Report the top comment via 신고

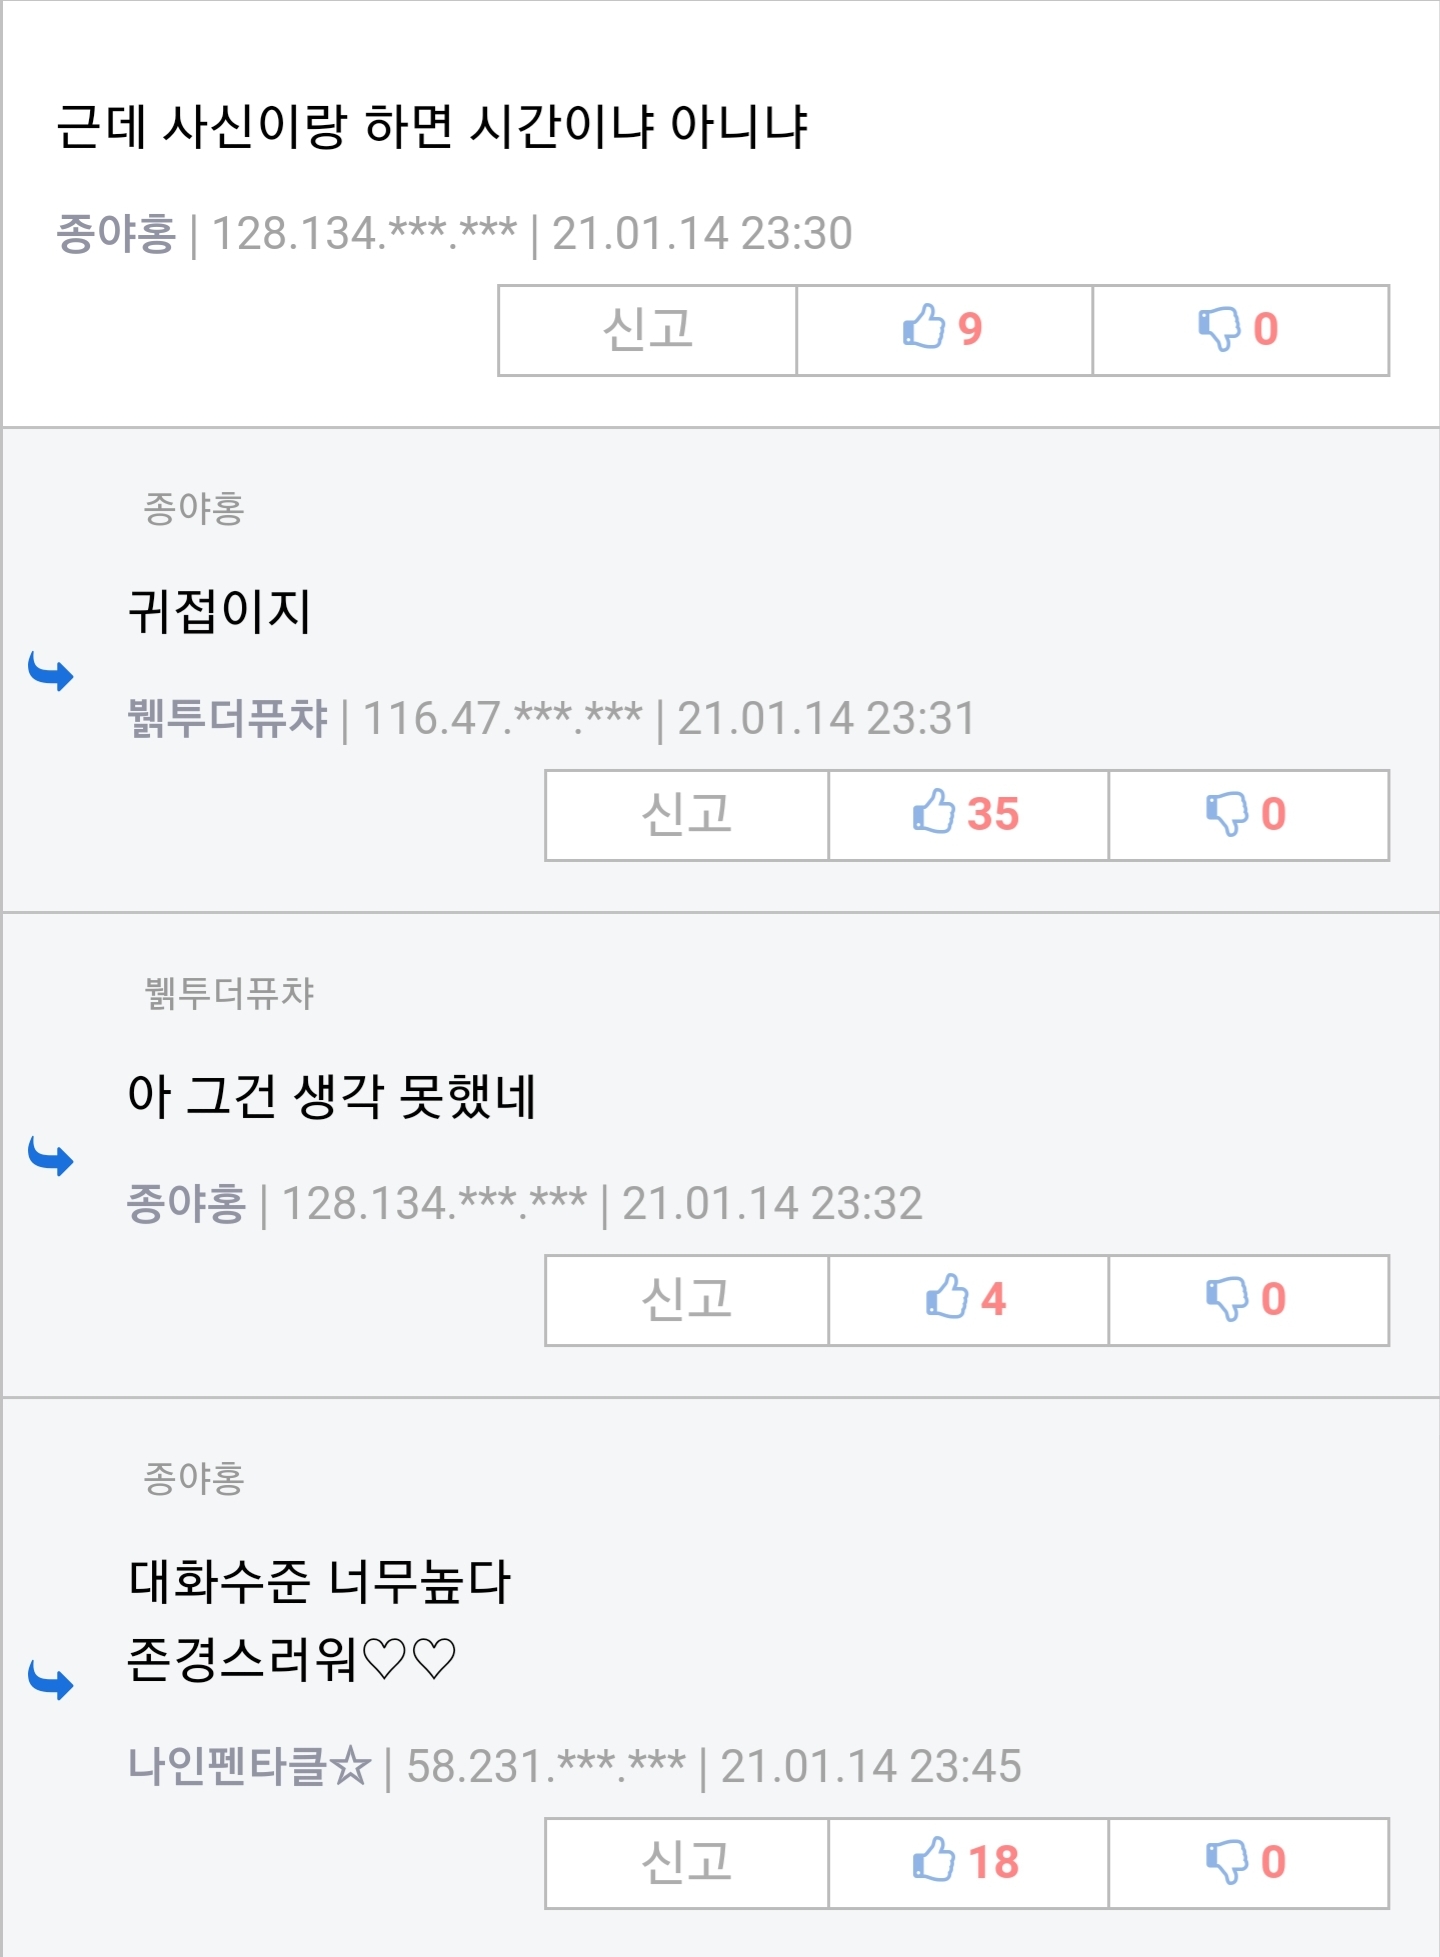[647, 330]
